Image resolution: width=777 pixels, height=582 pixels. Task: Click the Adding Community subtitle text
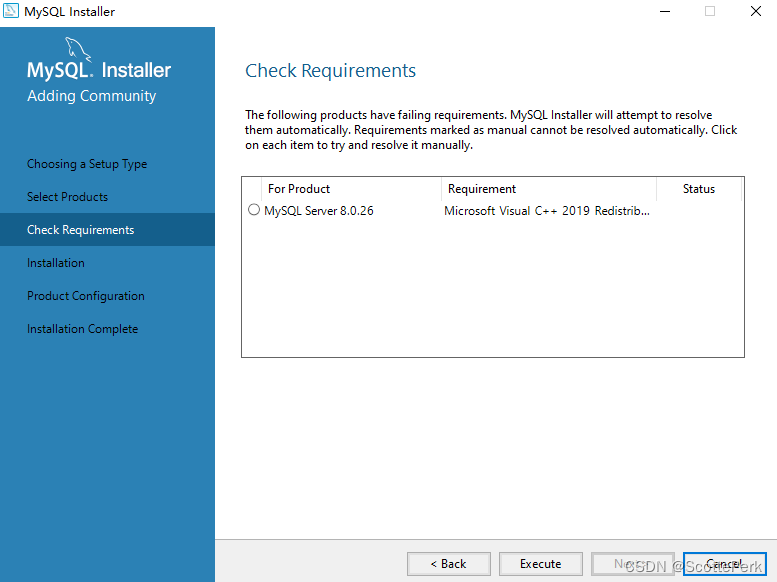92,96
